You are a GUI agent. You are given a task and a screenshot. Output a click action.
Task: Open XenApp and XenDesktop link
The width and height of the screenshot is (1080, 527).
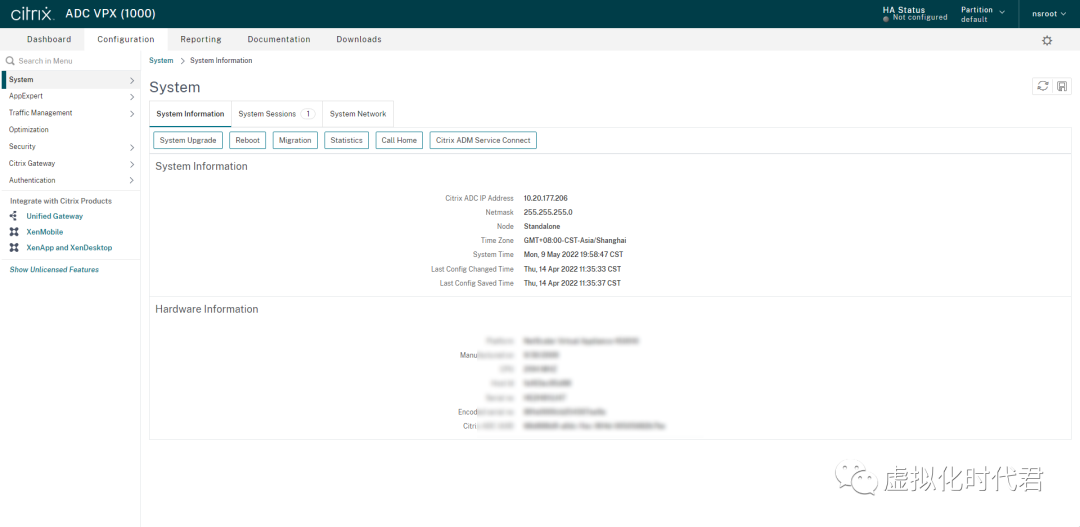click(69, 247)
